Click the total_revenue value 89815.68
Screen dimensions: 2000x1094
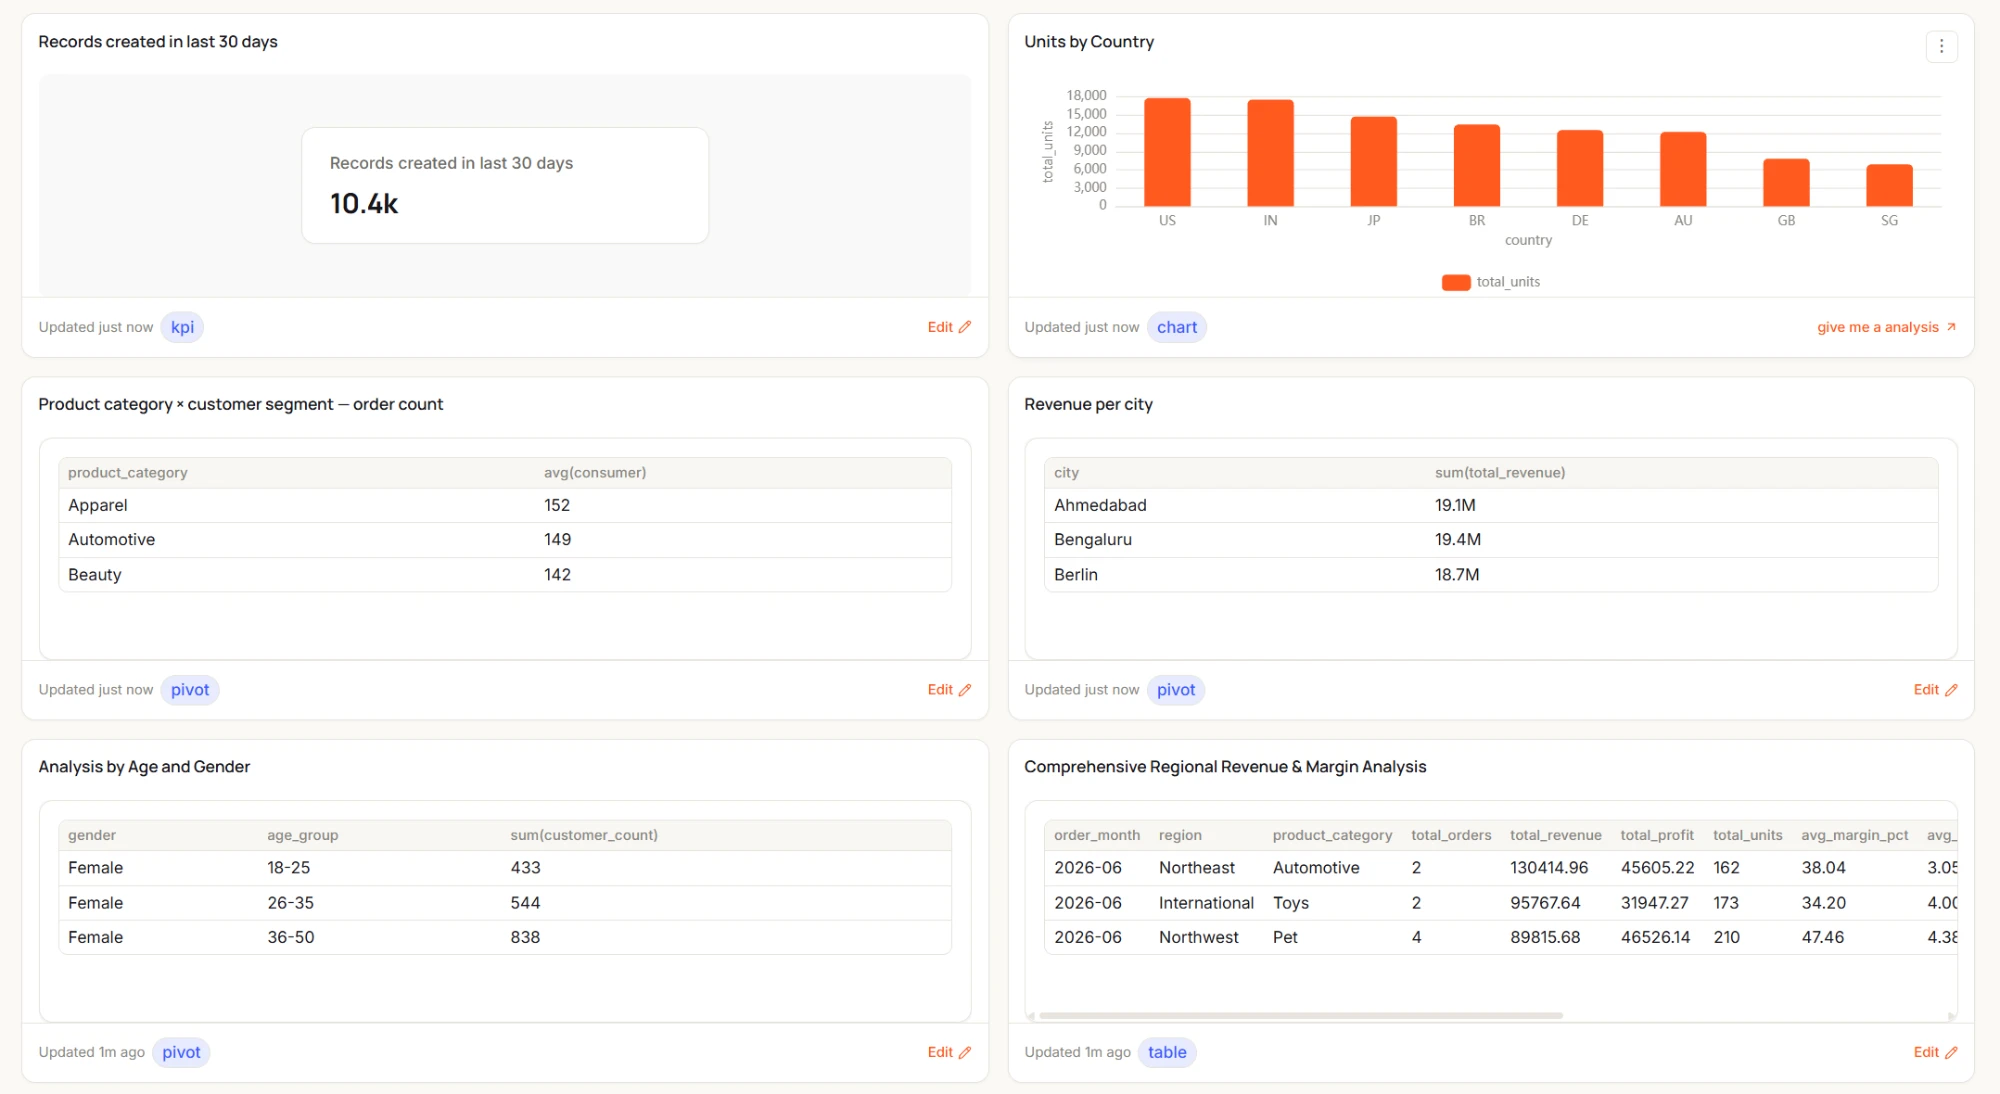pos(1545,937)
